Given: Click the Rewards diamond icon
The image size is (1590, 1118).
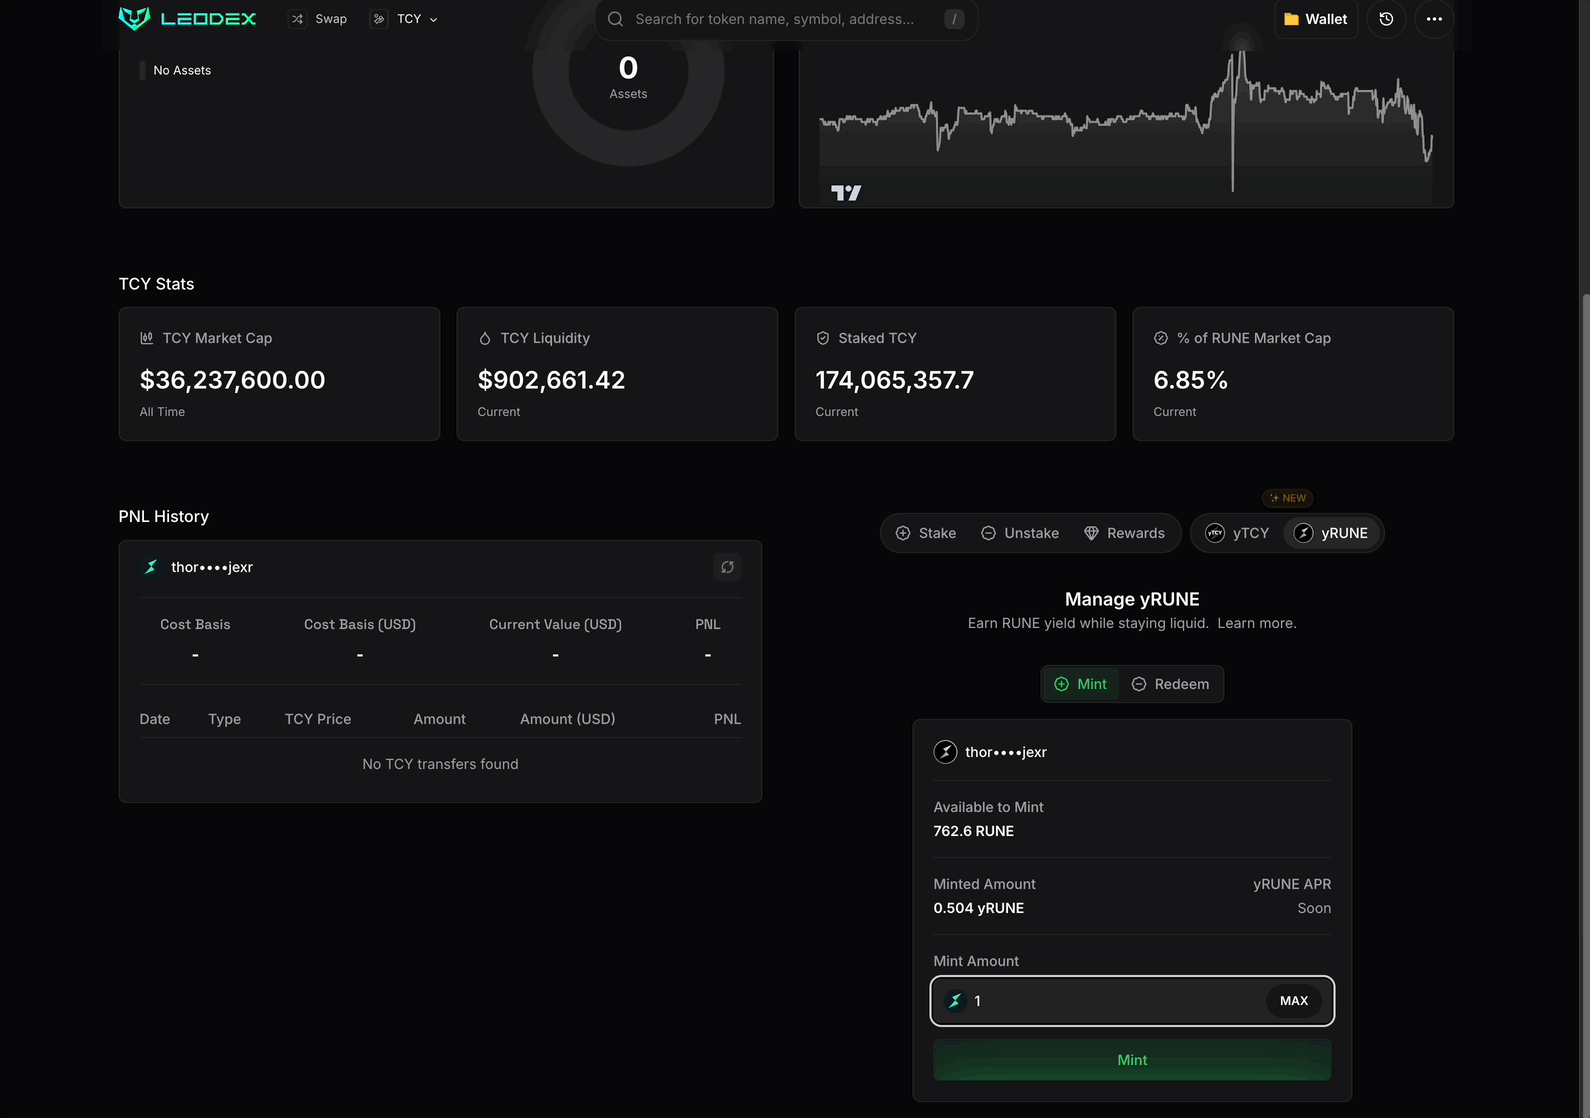Looking at the screenshot, I should [x=1091, y=533].
